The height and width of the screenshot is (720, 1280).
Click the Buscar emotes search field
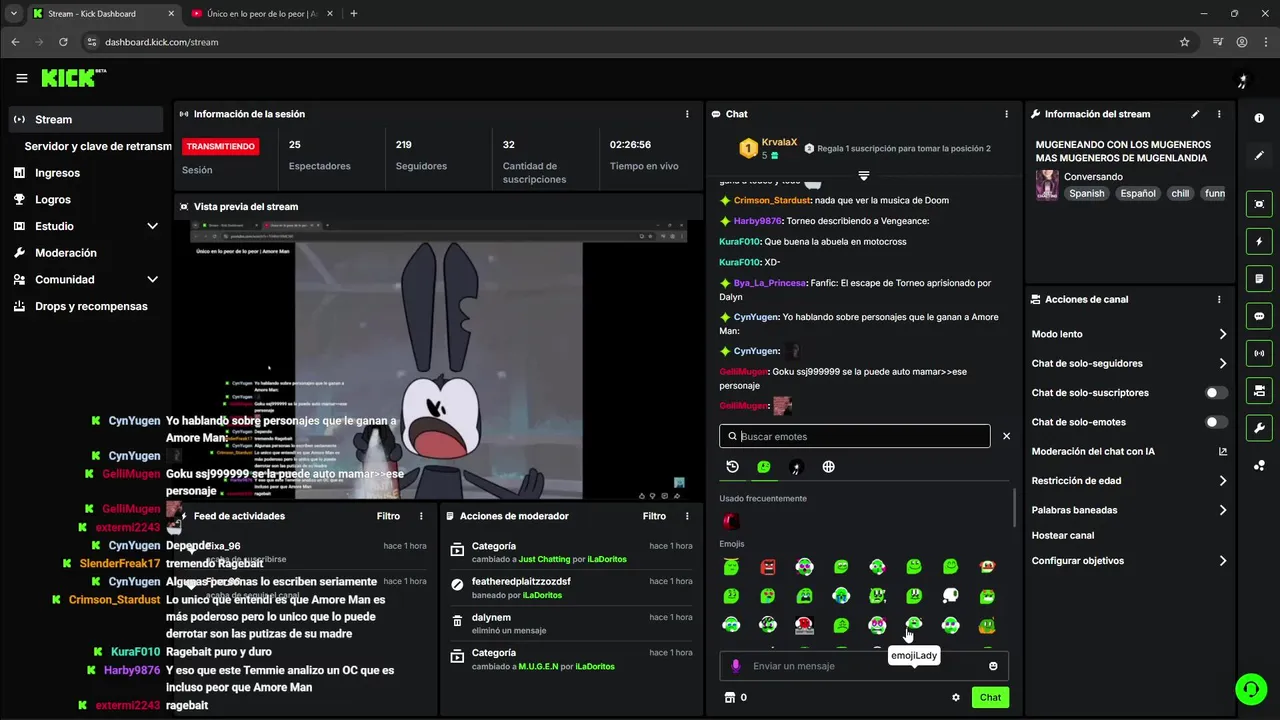855,436
